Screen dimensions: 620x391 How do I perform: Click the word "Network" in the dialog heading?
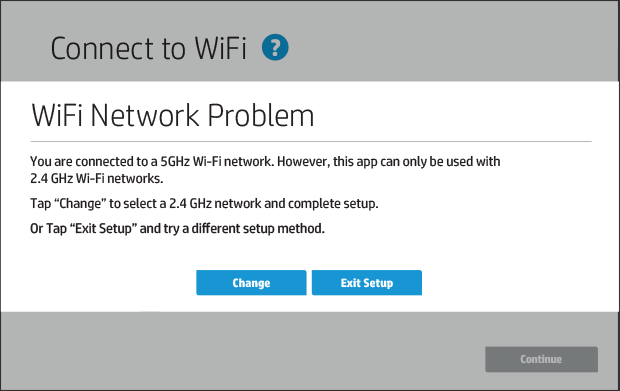(x=144, y=115)
